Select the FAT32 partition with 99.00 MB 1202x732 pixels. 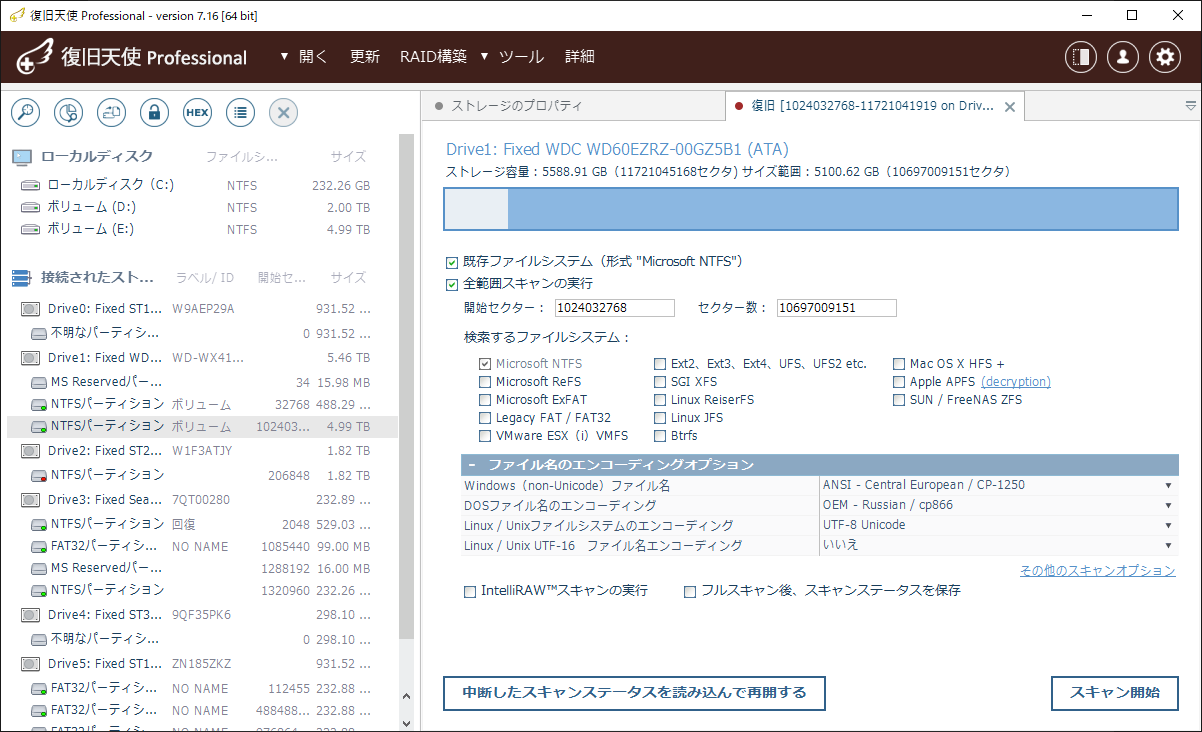[202, 546]
